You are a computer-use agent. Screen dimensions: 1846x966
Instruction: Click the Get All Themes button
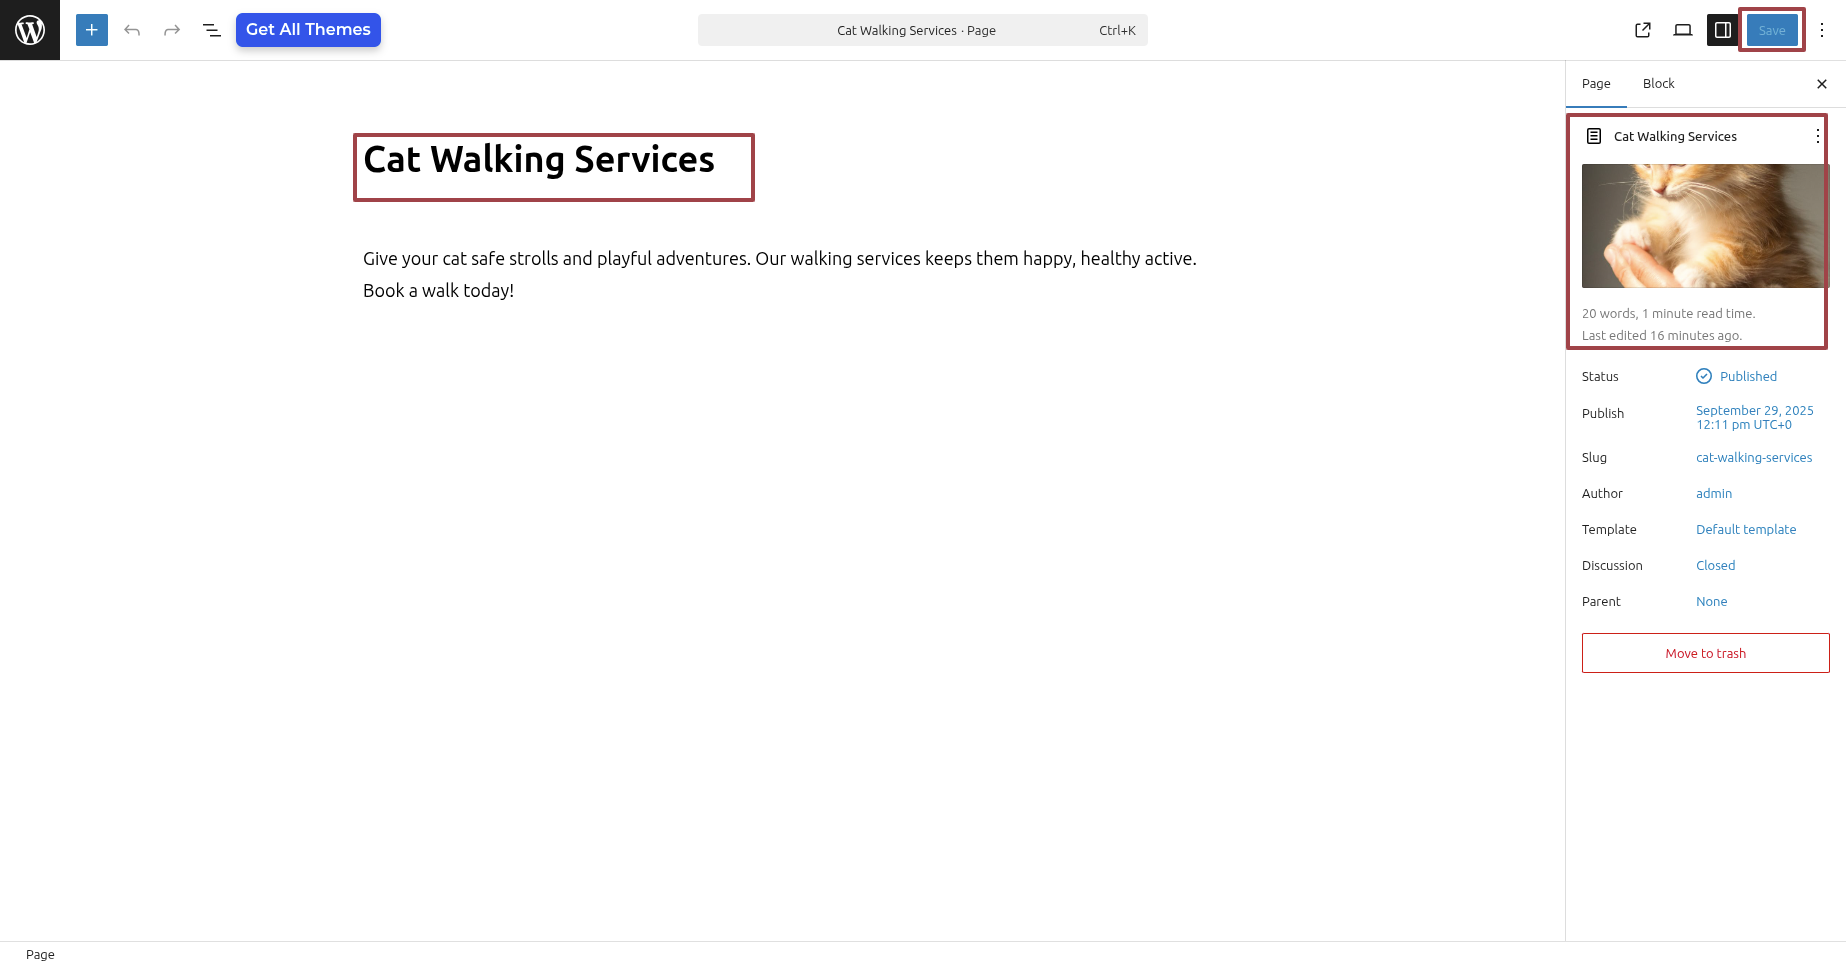click(x=308, y=30)
